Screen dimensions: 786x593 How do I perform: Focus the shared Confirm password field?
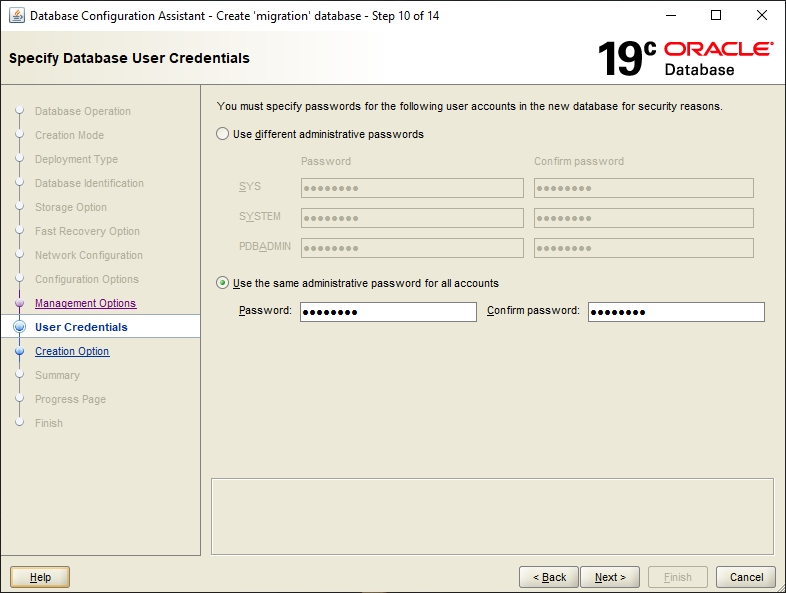(x=676, y=312)
